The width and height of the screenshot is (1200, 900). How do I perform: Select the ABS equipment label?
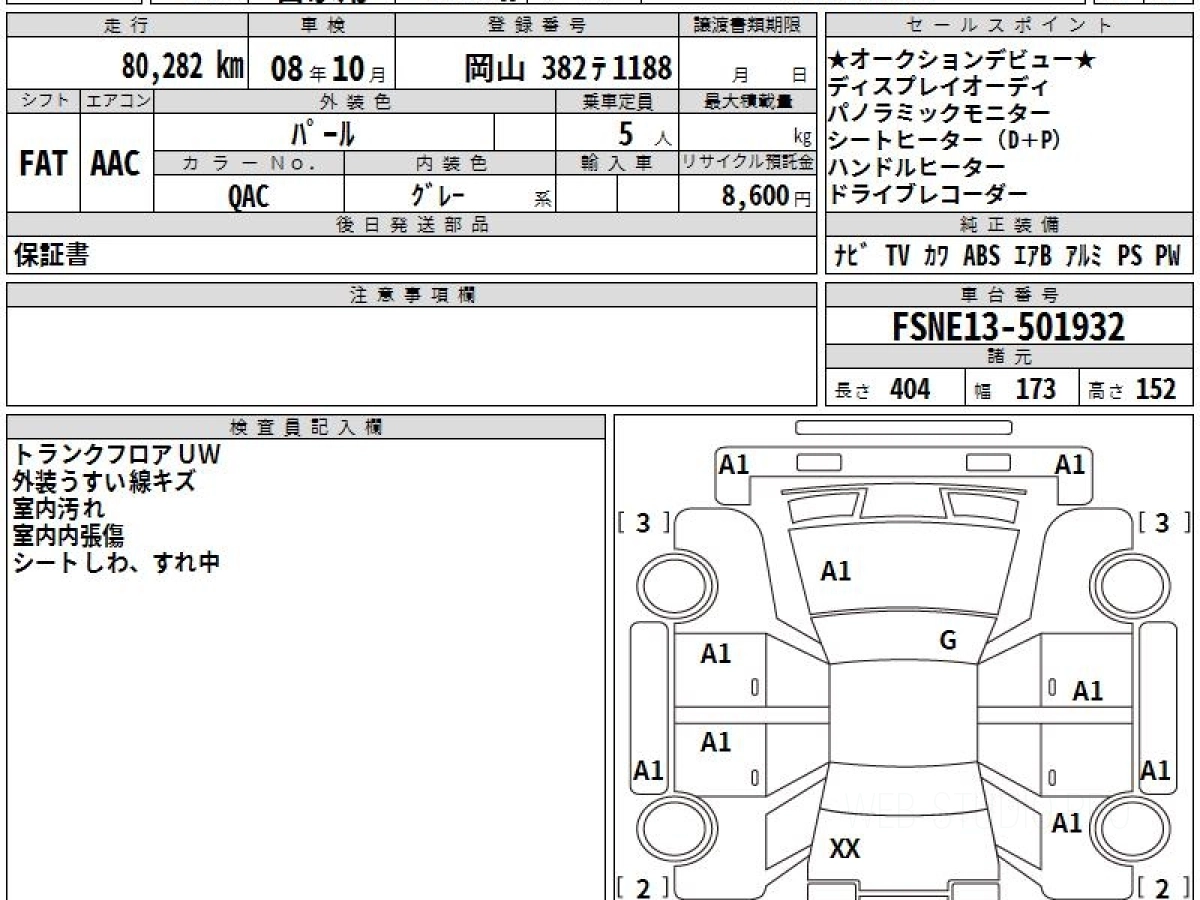[981, 256]
